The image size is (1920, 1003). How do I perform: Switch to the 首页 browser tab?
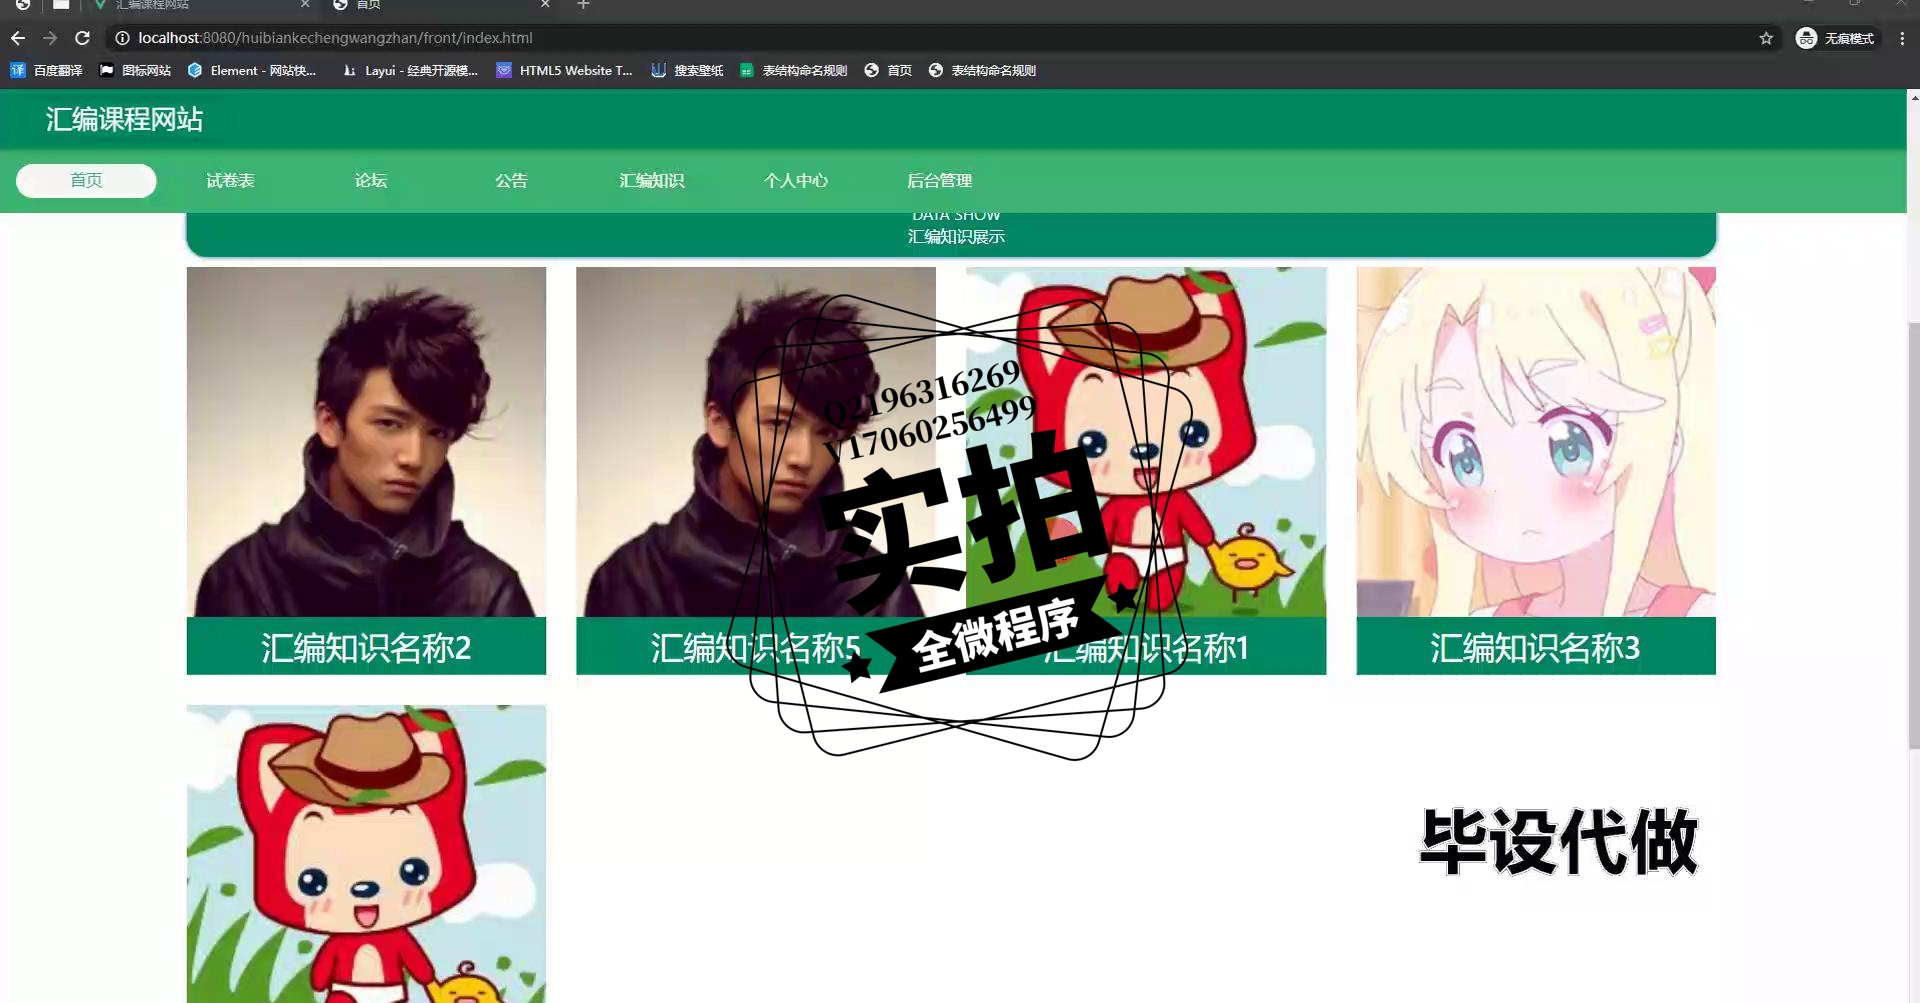click(x=440, y=5)
